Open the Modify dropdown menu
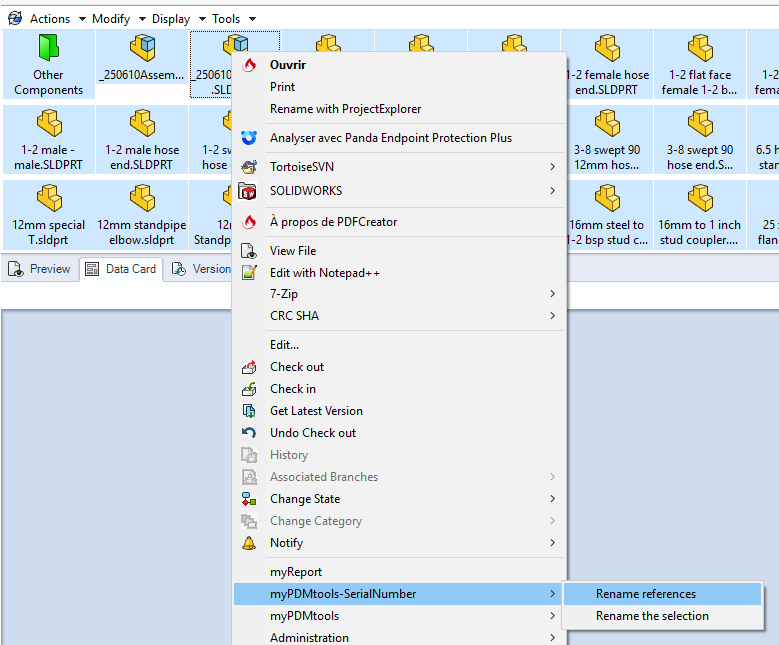Screen dimensions: 779x645 [111, 19]
